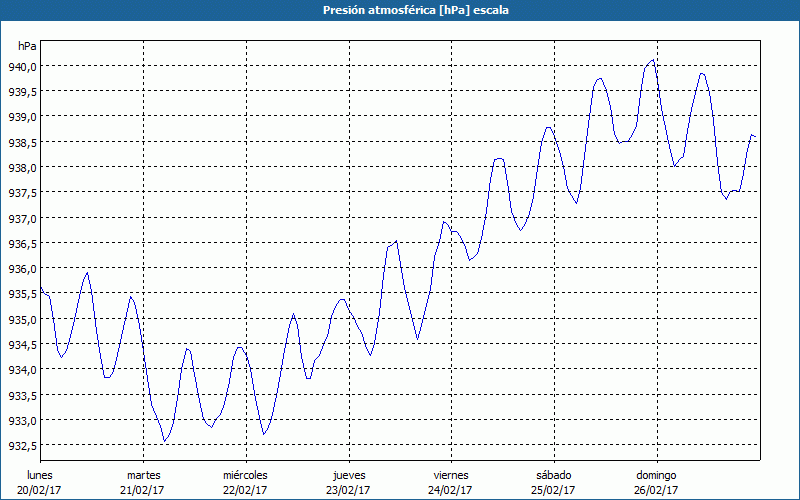
Task: Click the 935,5 y-axis label
Action: pos(22,295)
